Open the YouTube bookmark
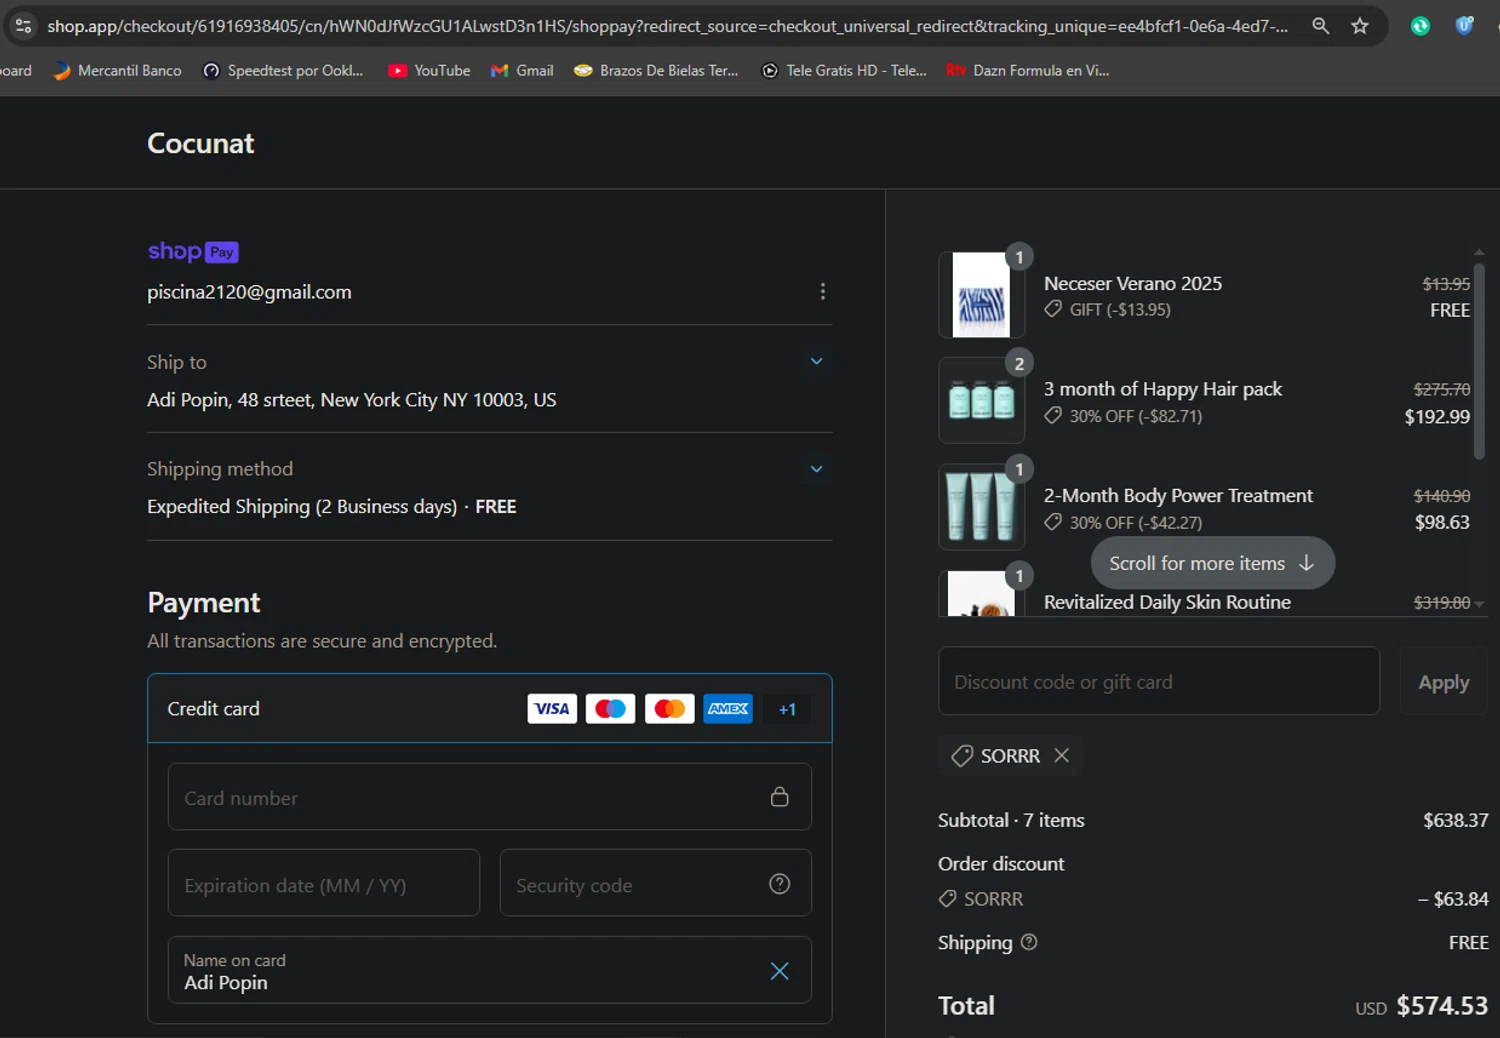The width and height of the screenshot is (1500, 1038). 429,71
